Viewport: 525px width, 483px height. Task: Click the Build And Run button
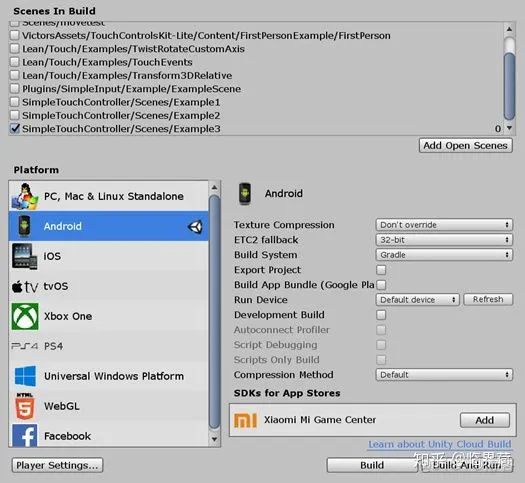(x=466, y=465)
